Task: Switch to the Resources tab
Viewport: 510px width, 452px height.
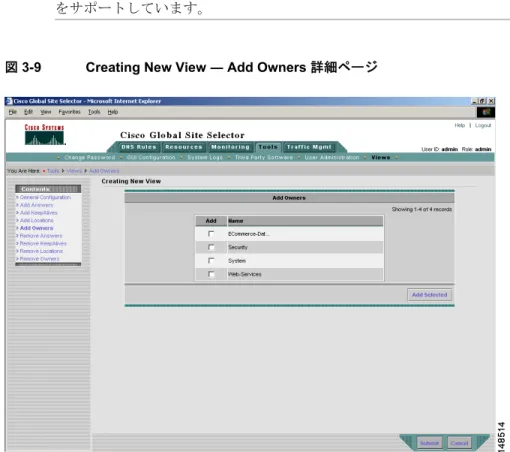Action: coord(184,147)
